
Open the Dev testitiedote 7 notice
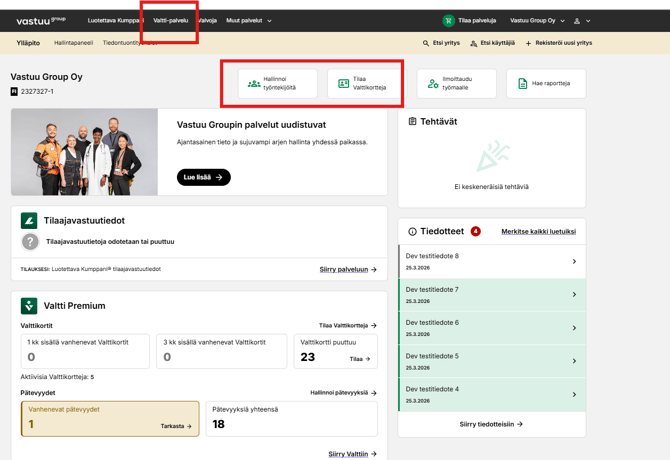(492, 295)
